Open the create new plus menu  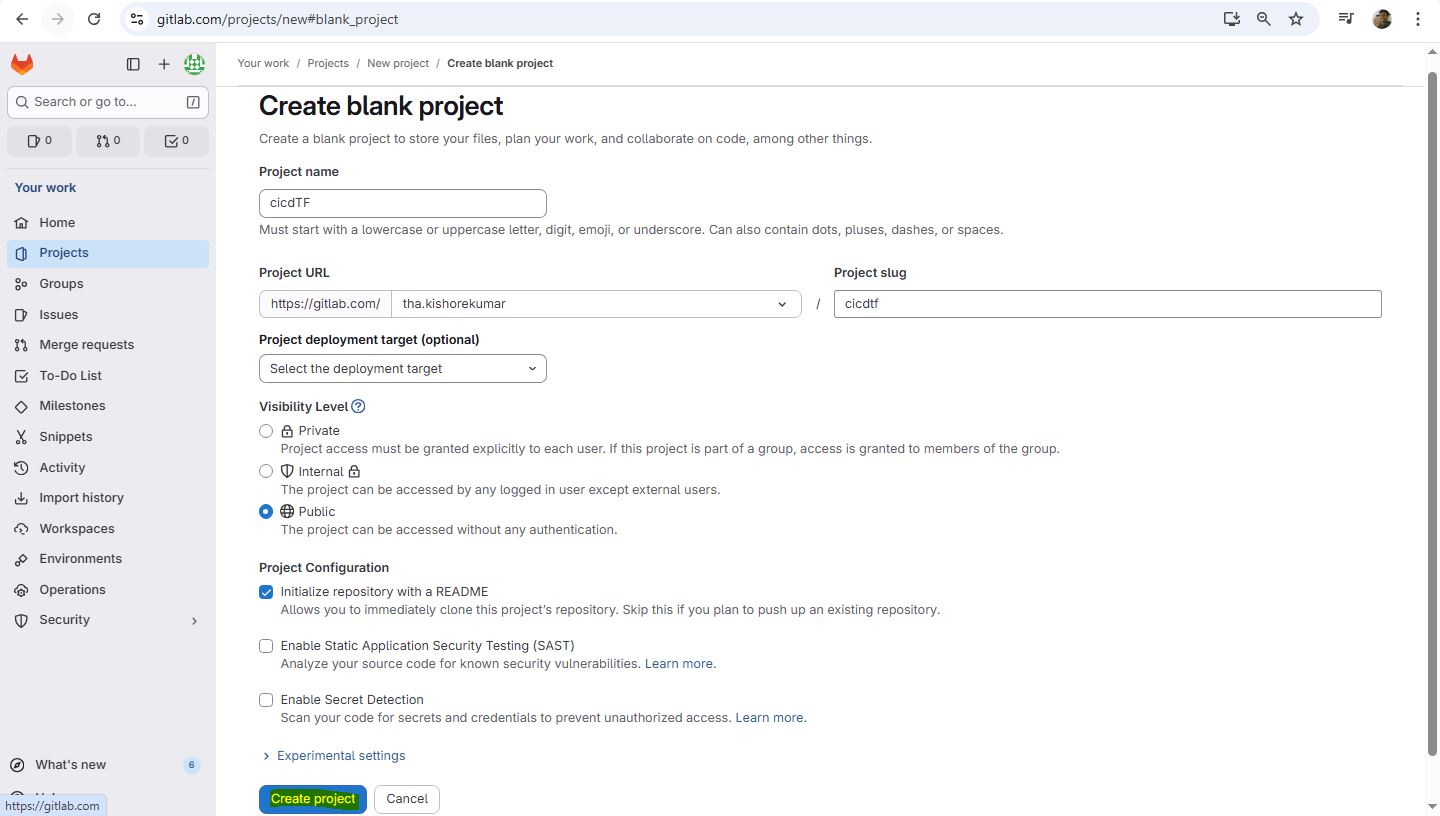(164, 64)
